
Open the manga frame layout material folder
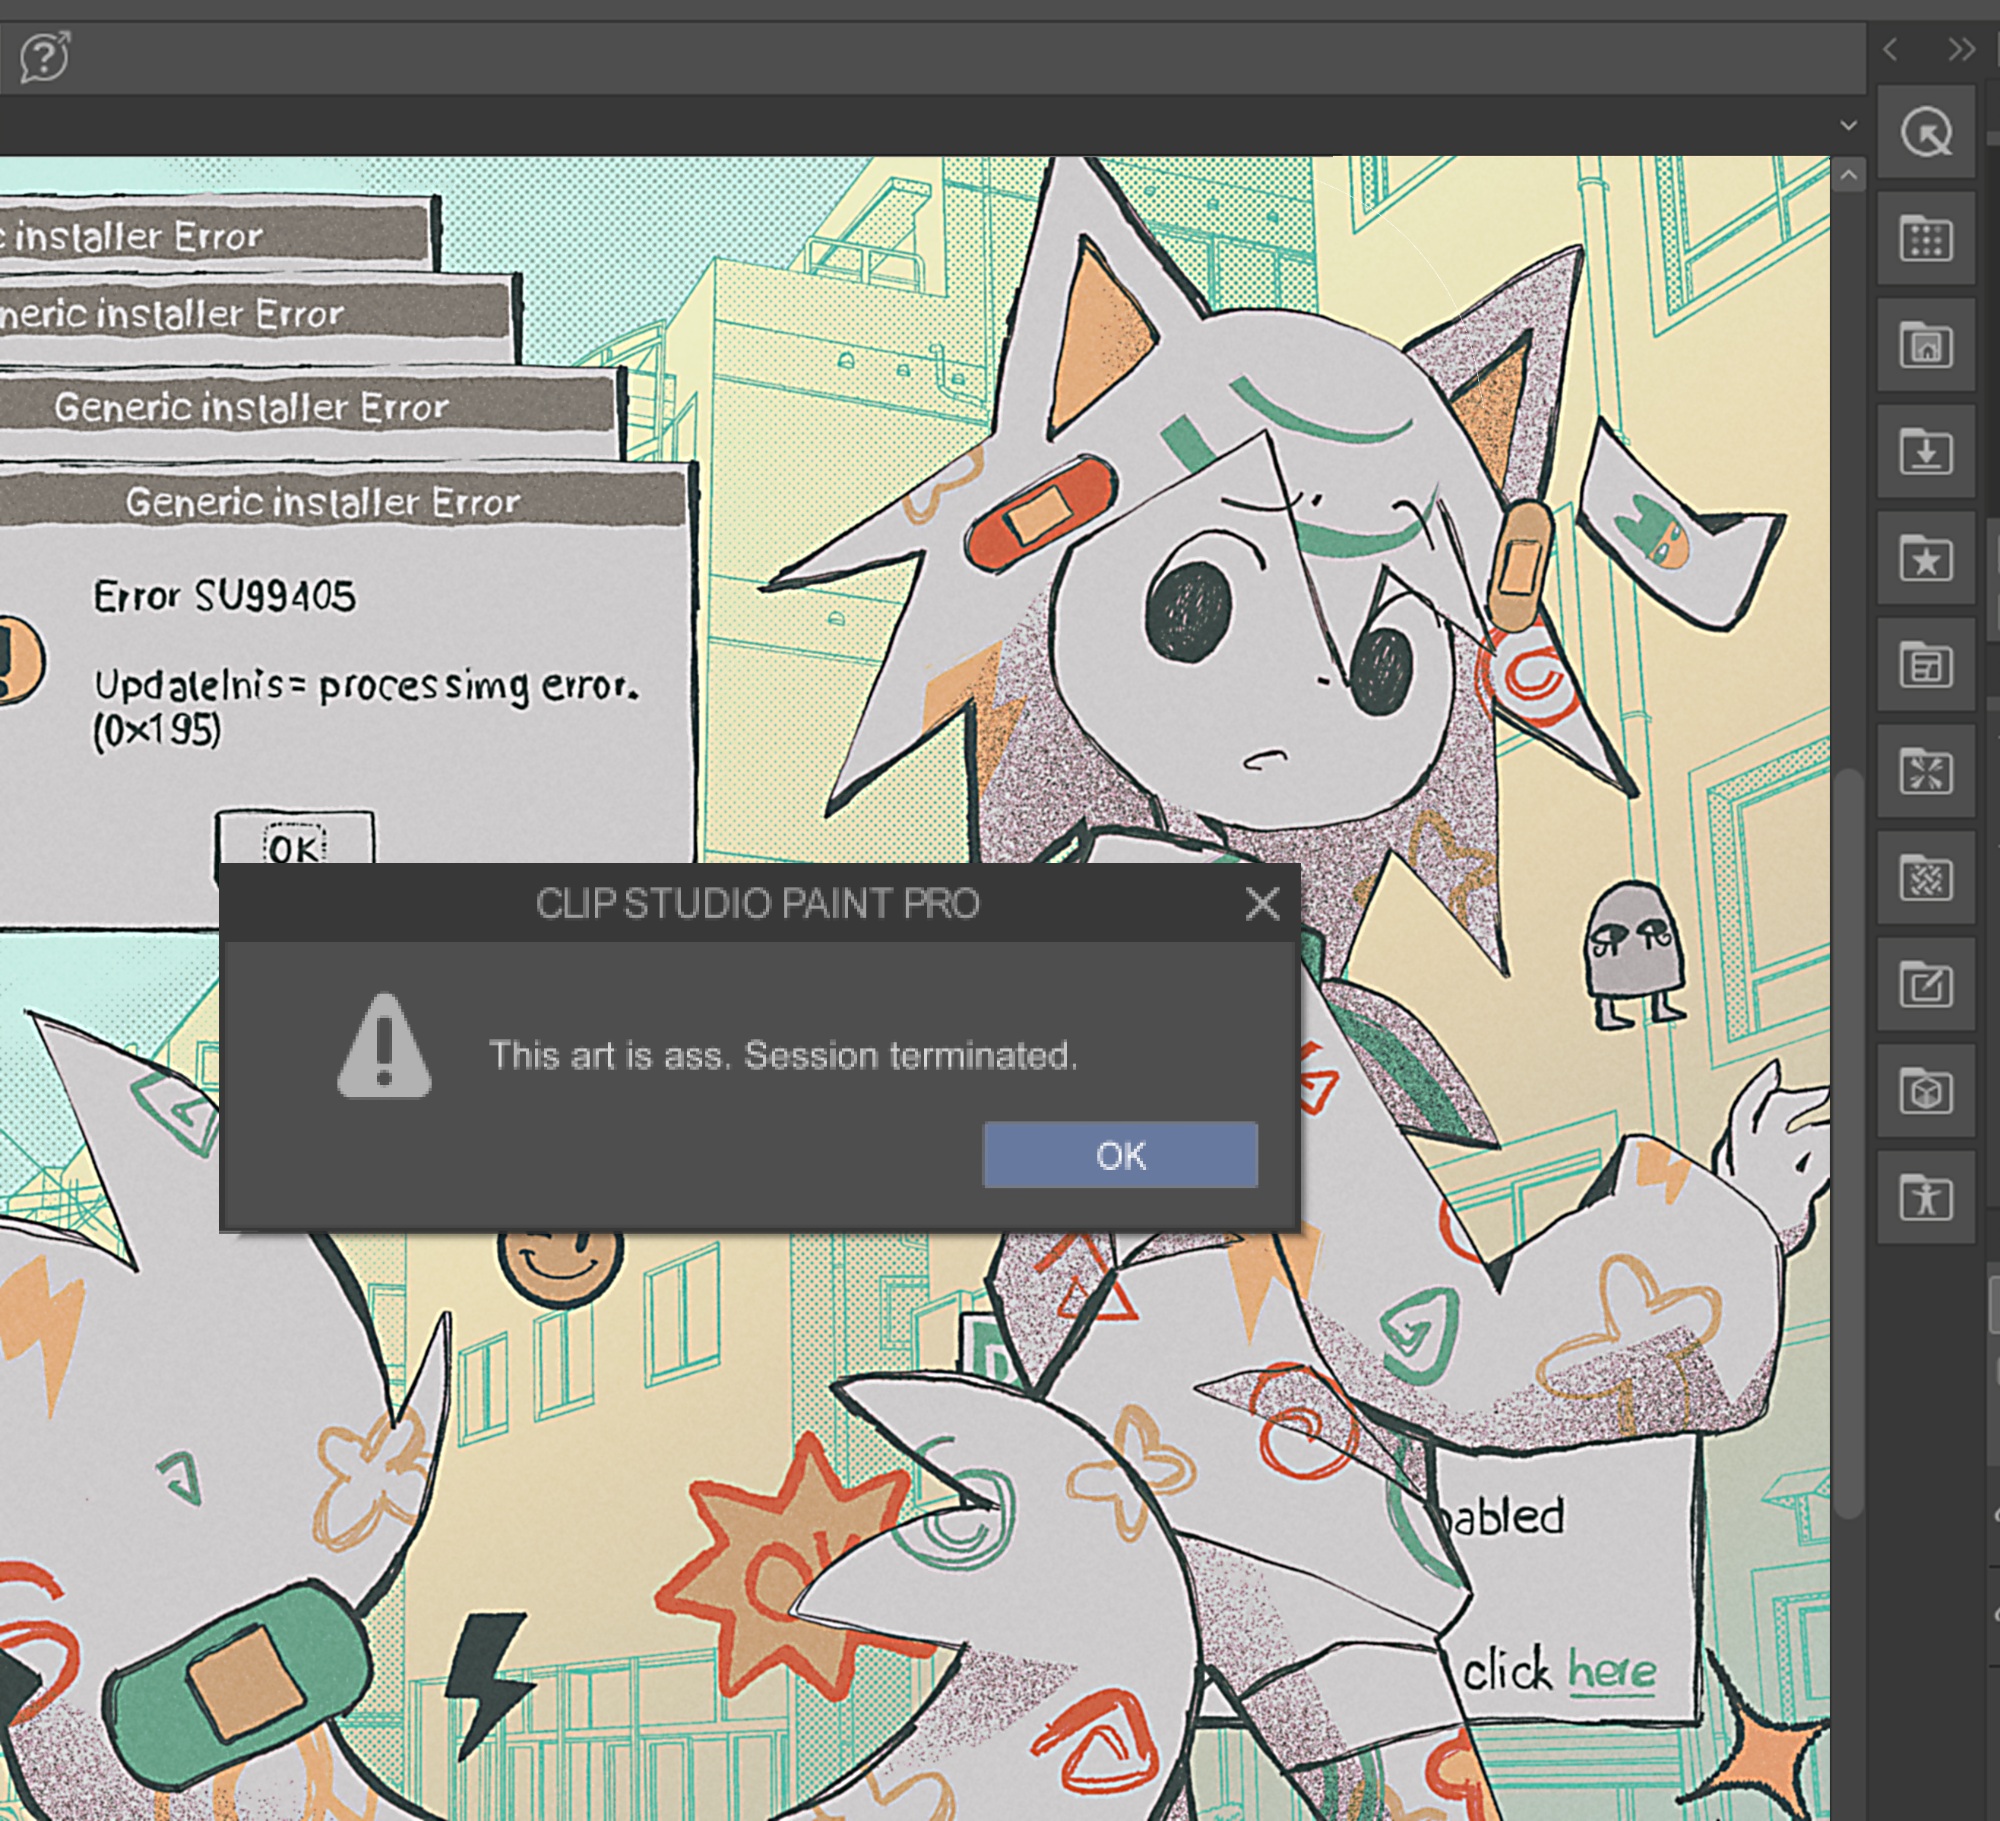pos(1925,666)
